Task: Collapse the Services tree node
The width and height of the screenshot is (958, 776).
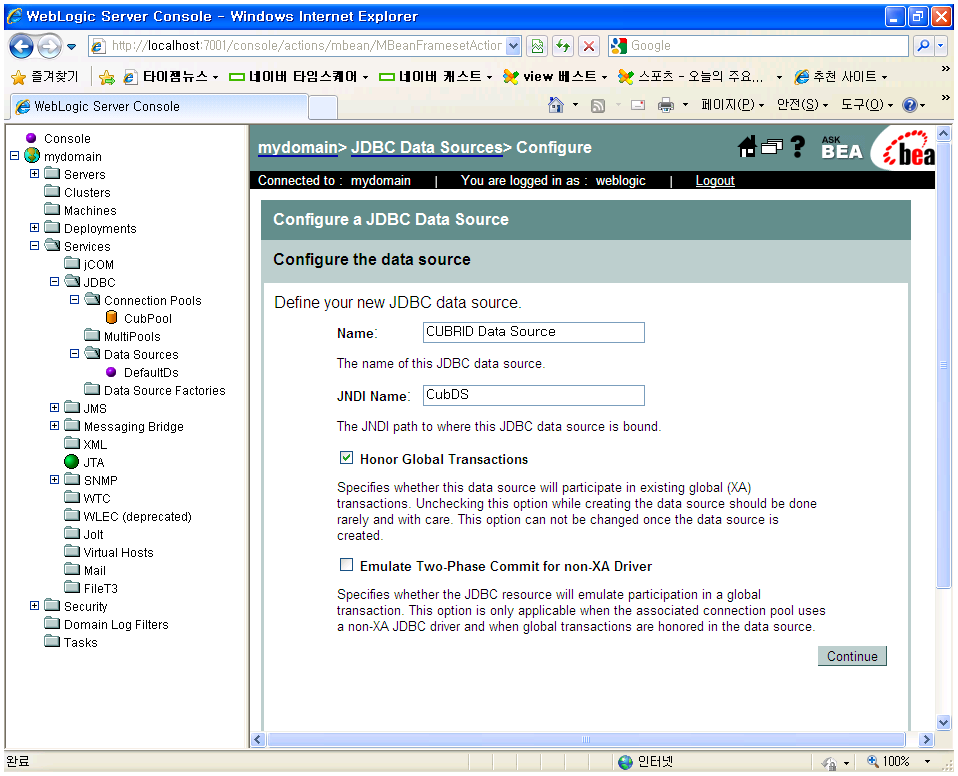Action: coord(34,246)
